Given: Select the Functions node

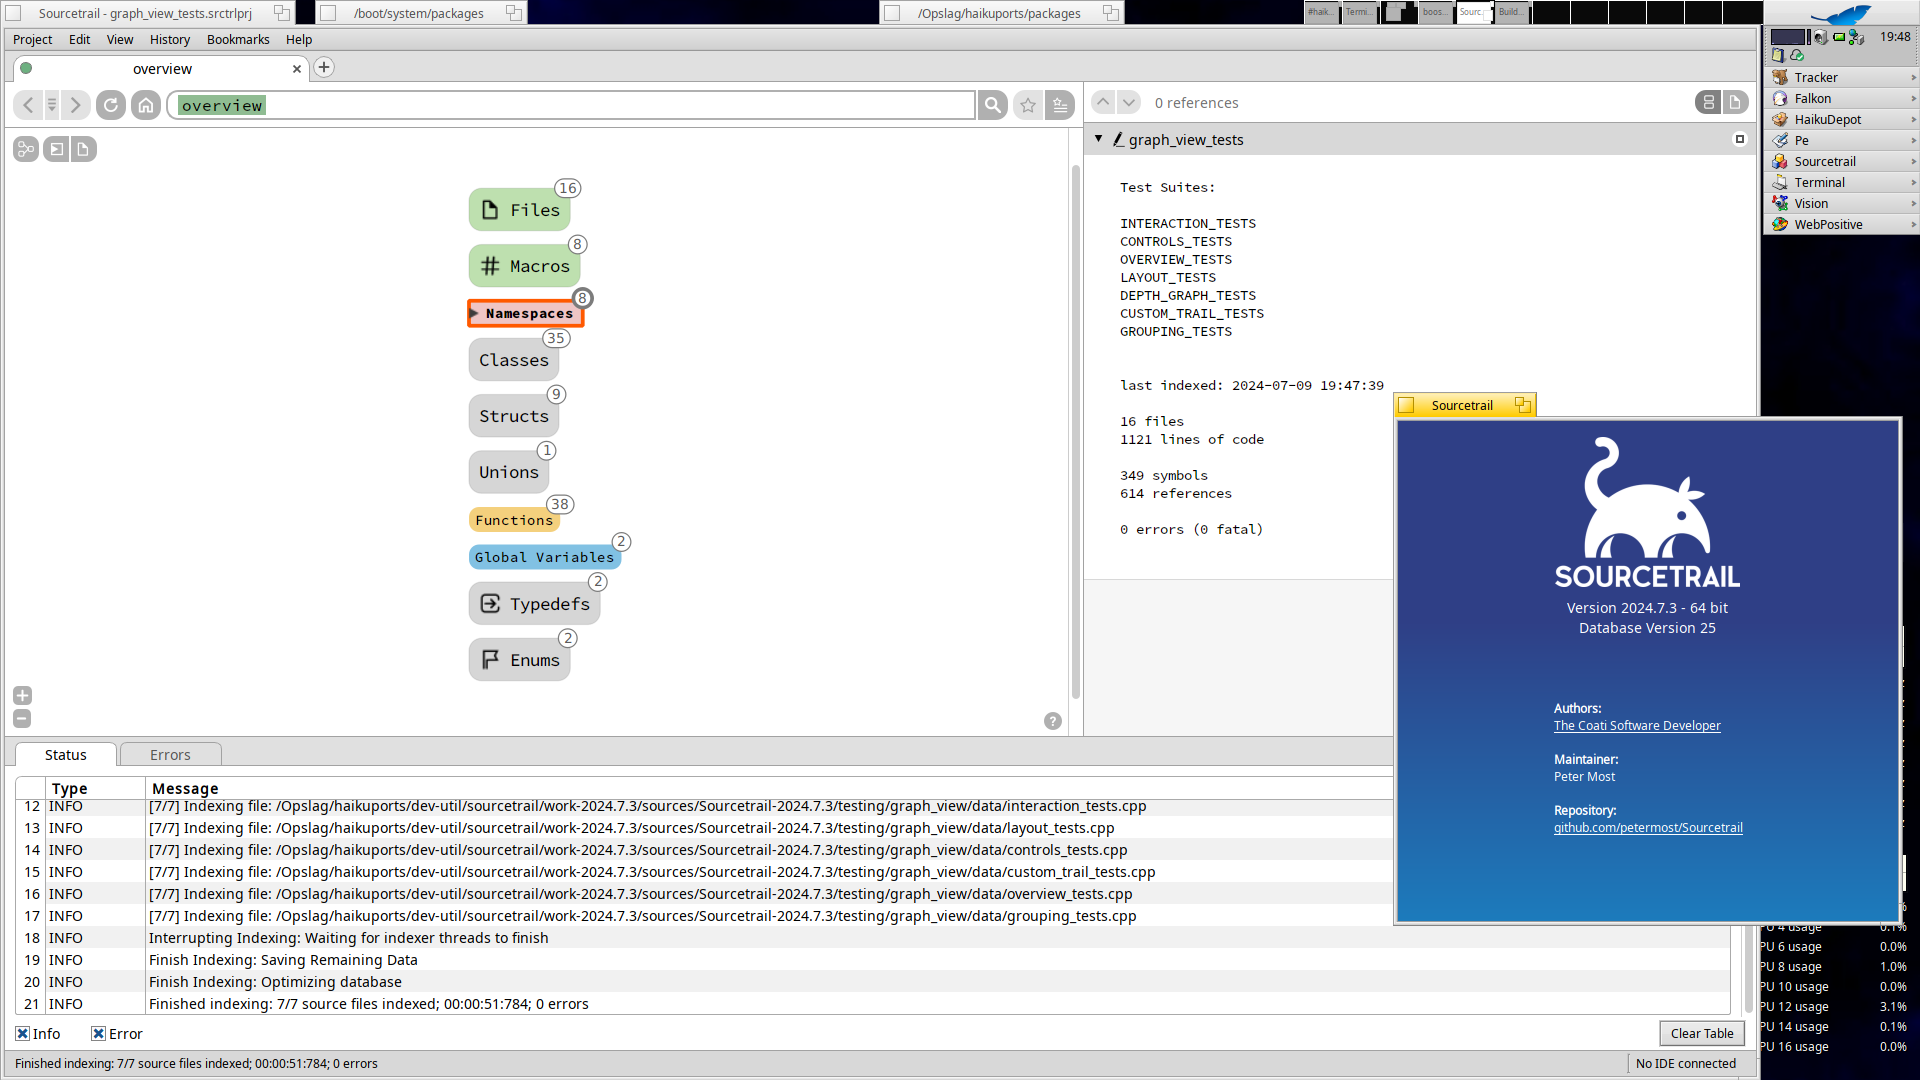Looking at the screenshot, I should tap(514, 520).
